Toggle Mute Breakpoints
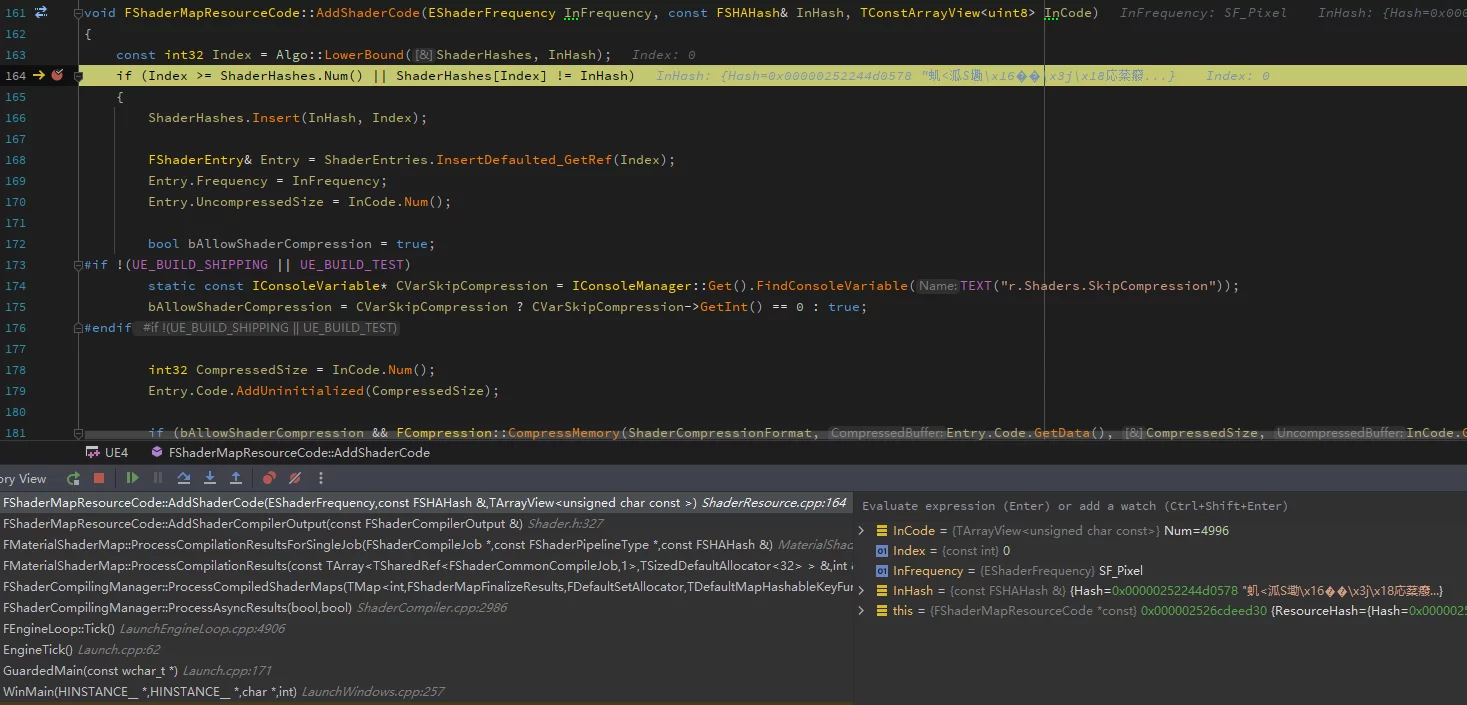 (x=295, y=479)
